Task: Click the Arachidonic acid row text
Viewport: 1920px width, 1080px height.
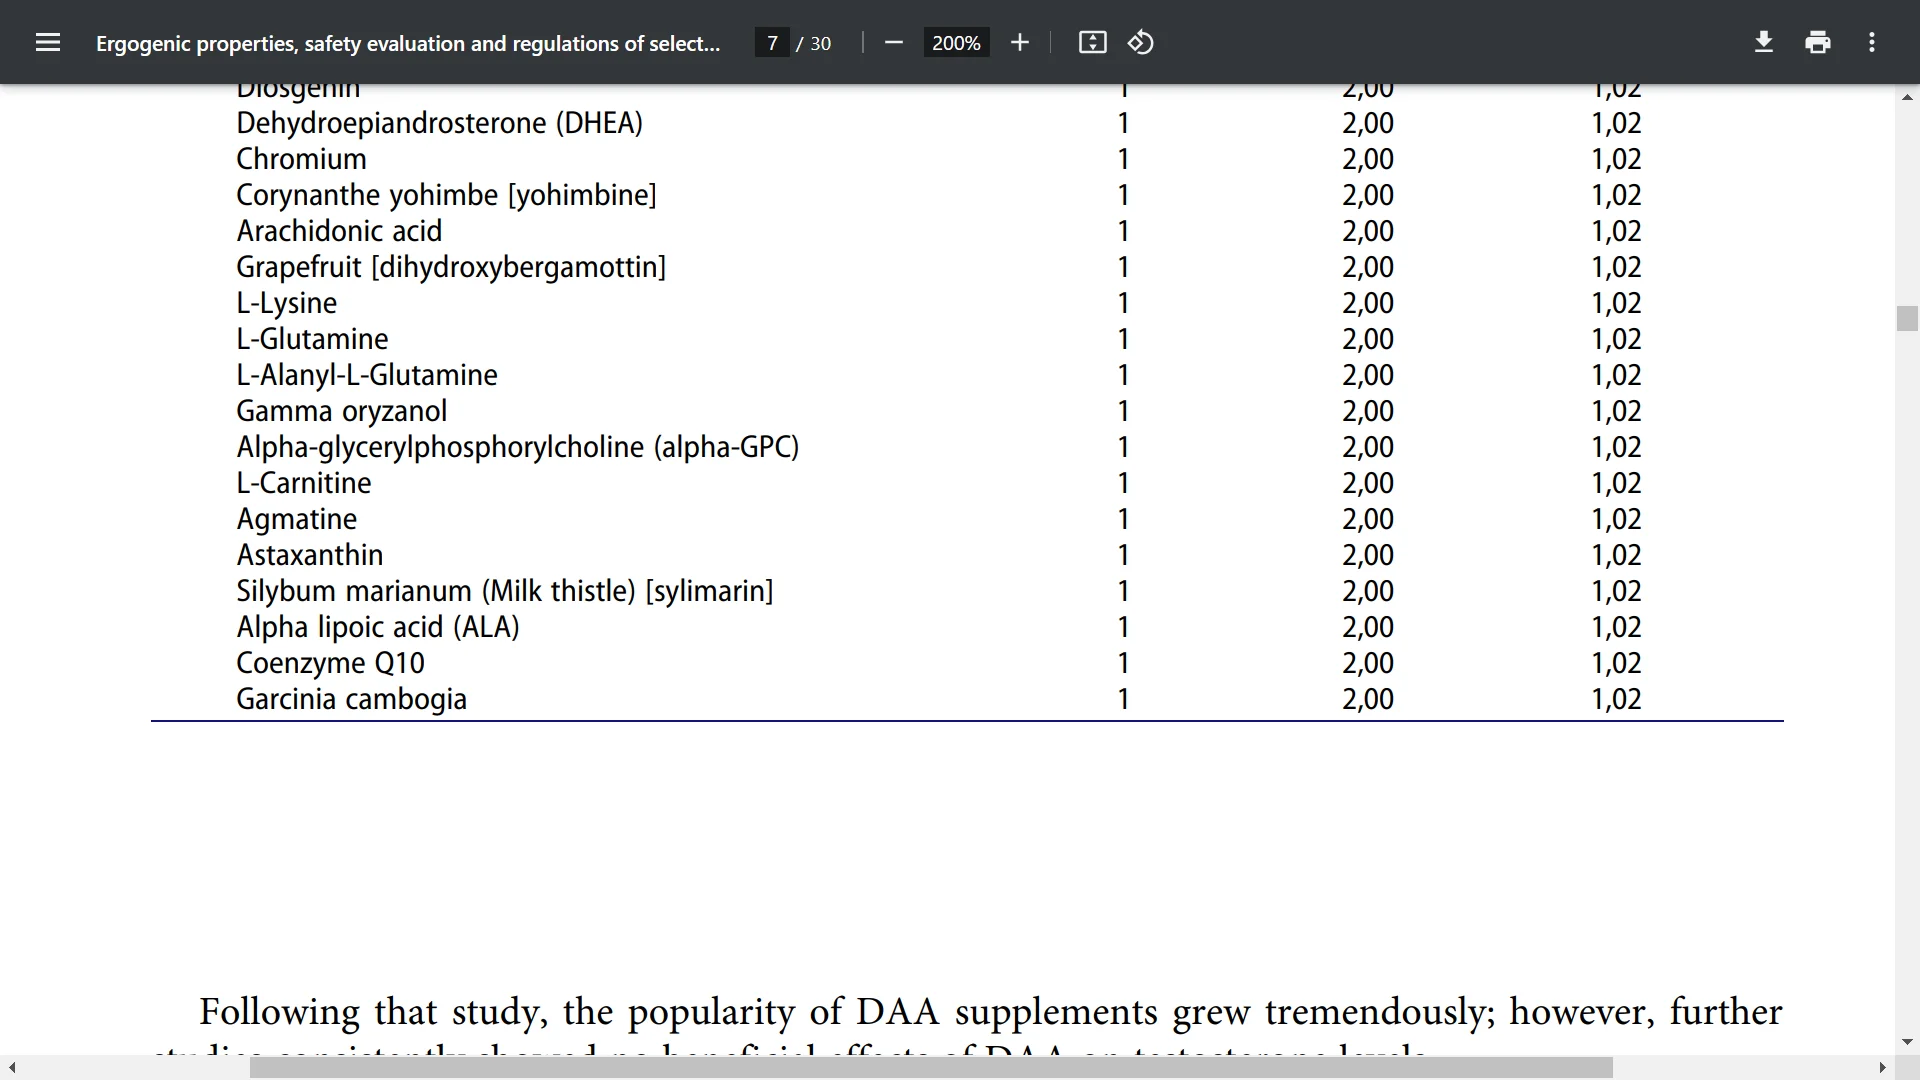Action: [339, 231]
